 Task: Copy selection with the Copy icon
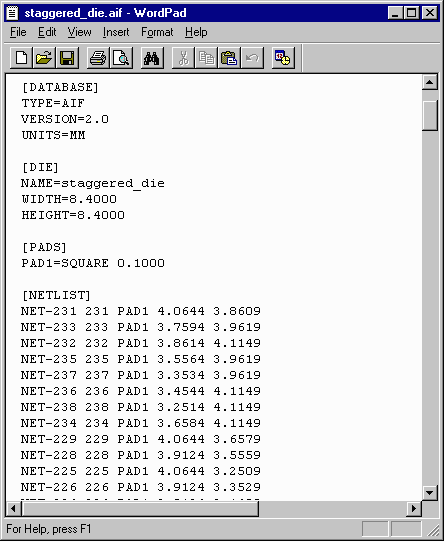(206, 58)
